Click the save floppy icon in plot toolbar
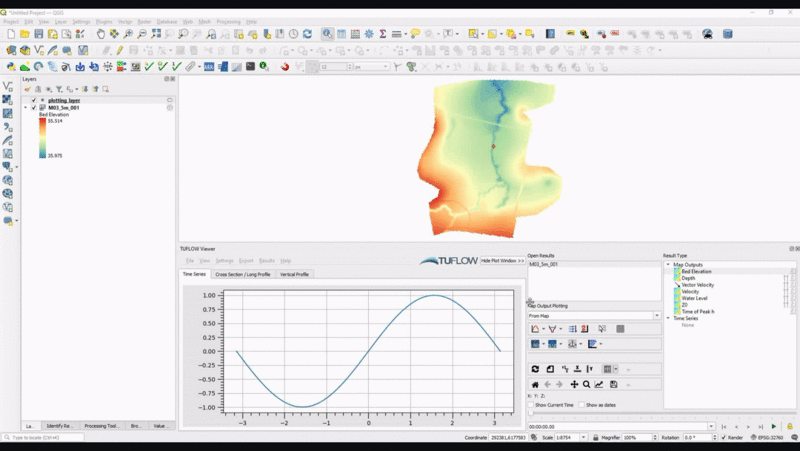Image resolution: width=800 pixels, height=451 pixels. point(612,384)
